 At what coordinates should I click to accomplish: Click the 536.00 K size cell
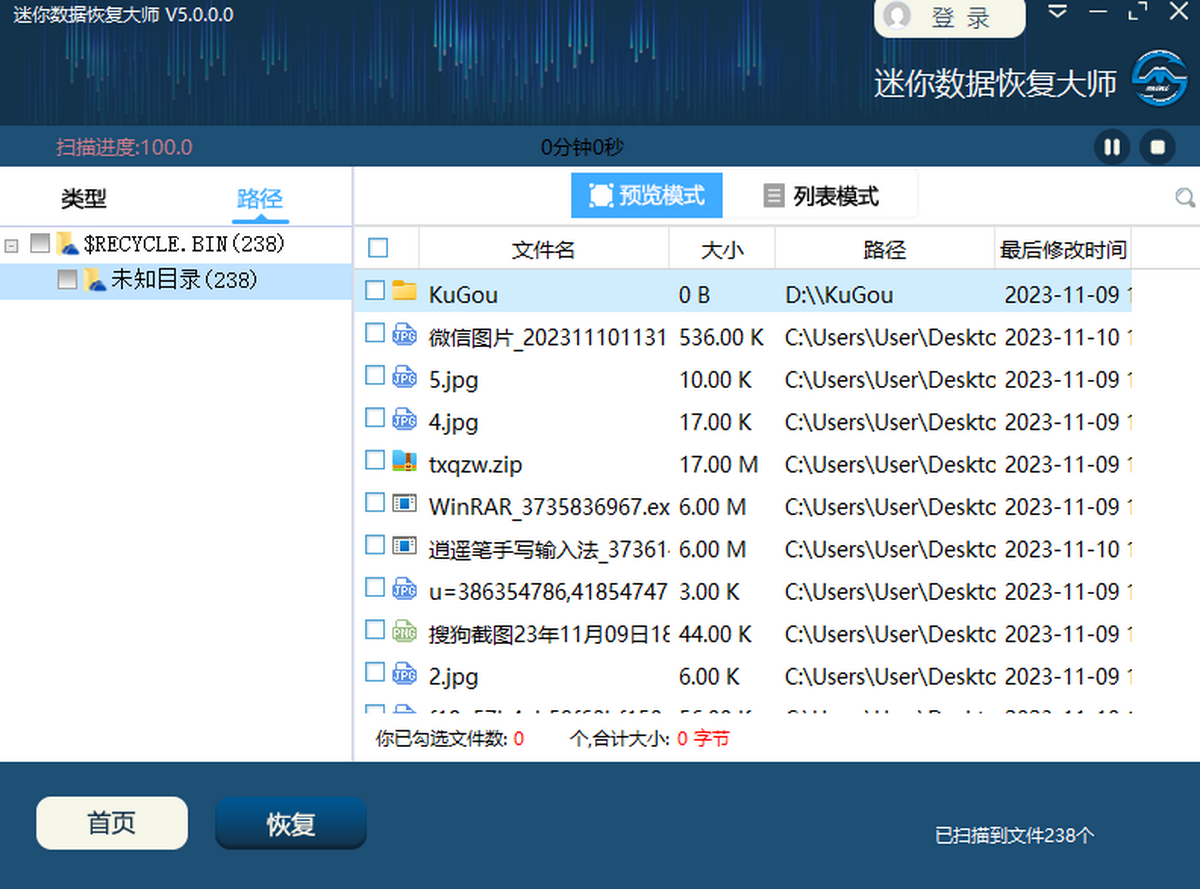721,338
